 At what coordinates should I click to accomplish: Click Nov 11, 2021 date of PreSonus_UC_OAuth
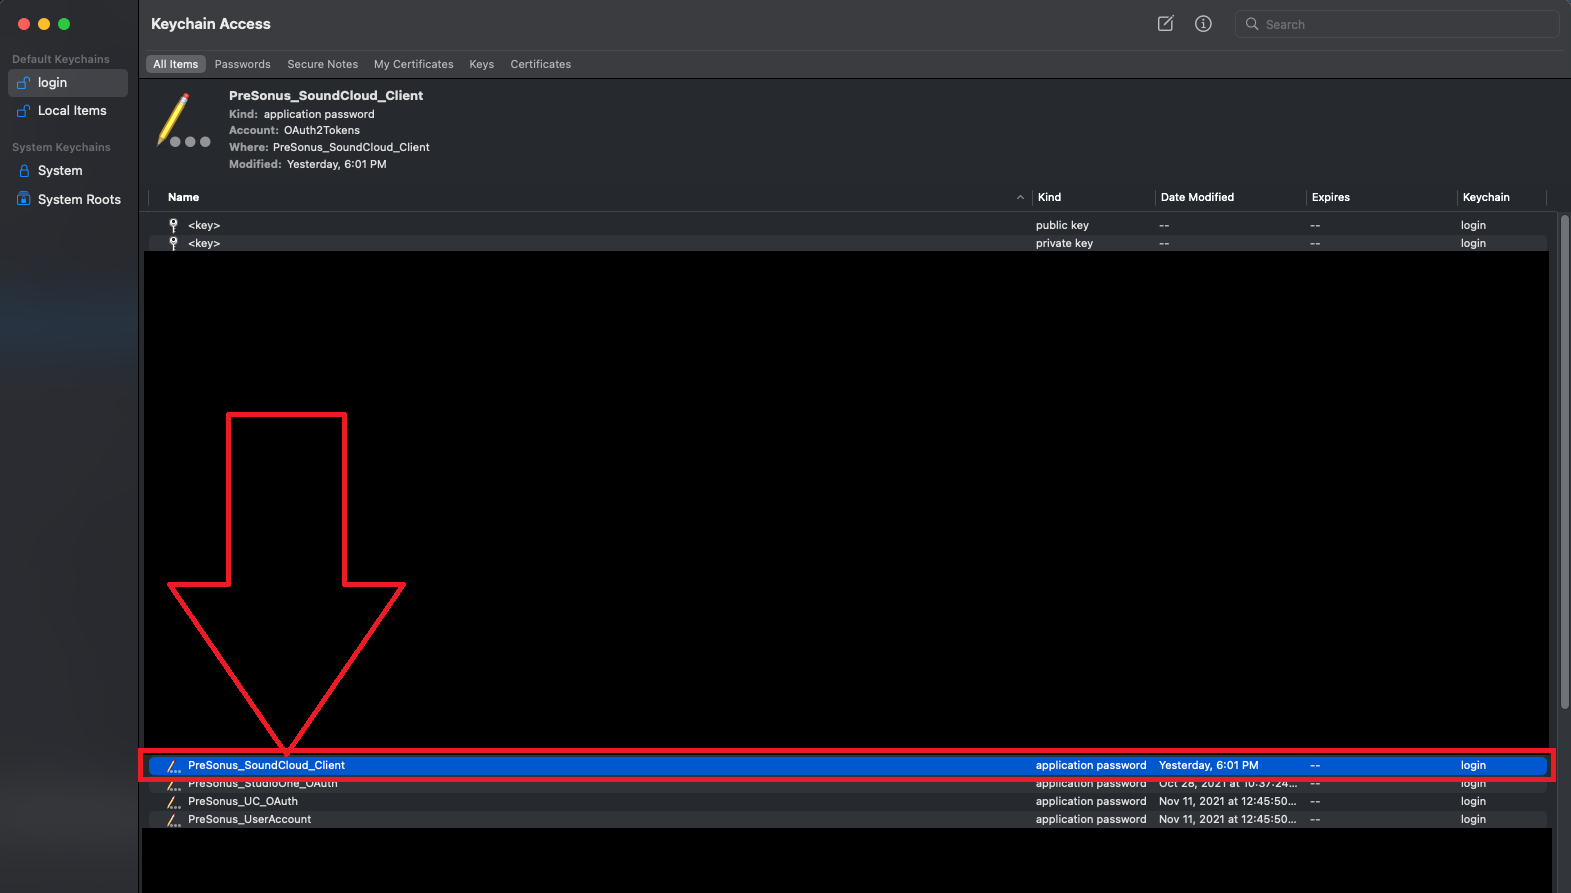1227,801
